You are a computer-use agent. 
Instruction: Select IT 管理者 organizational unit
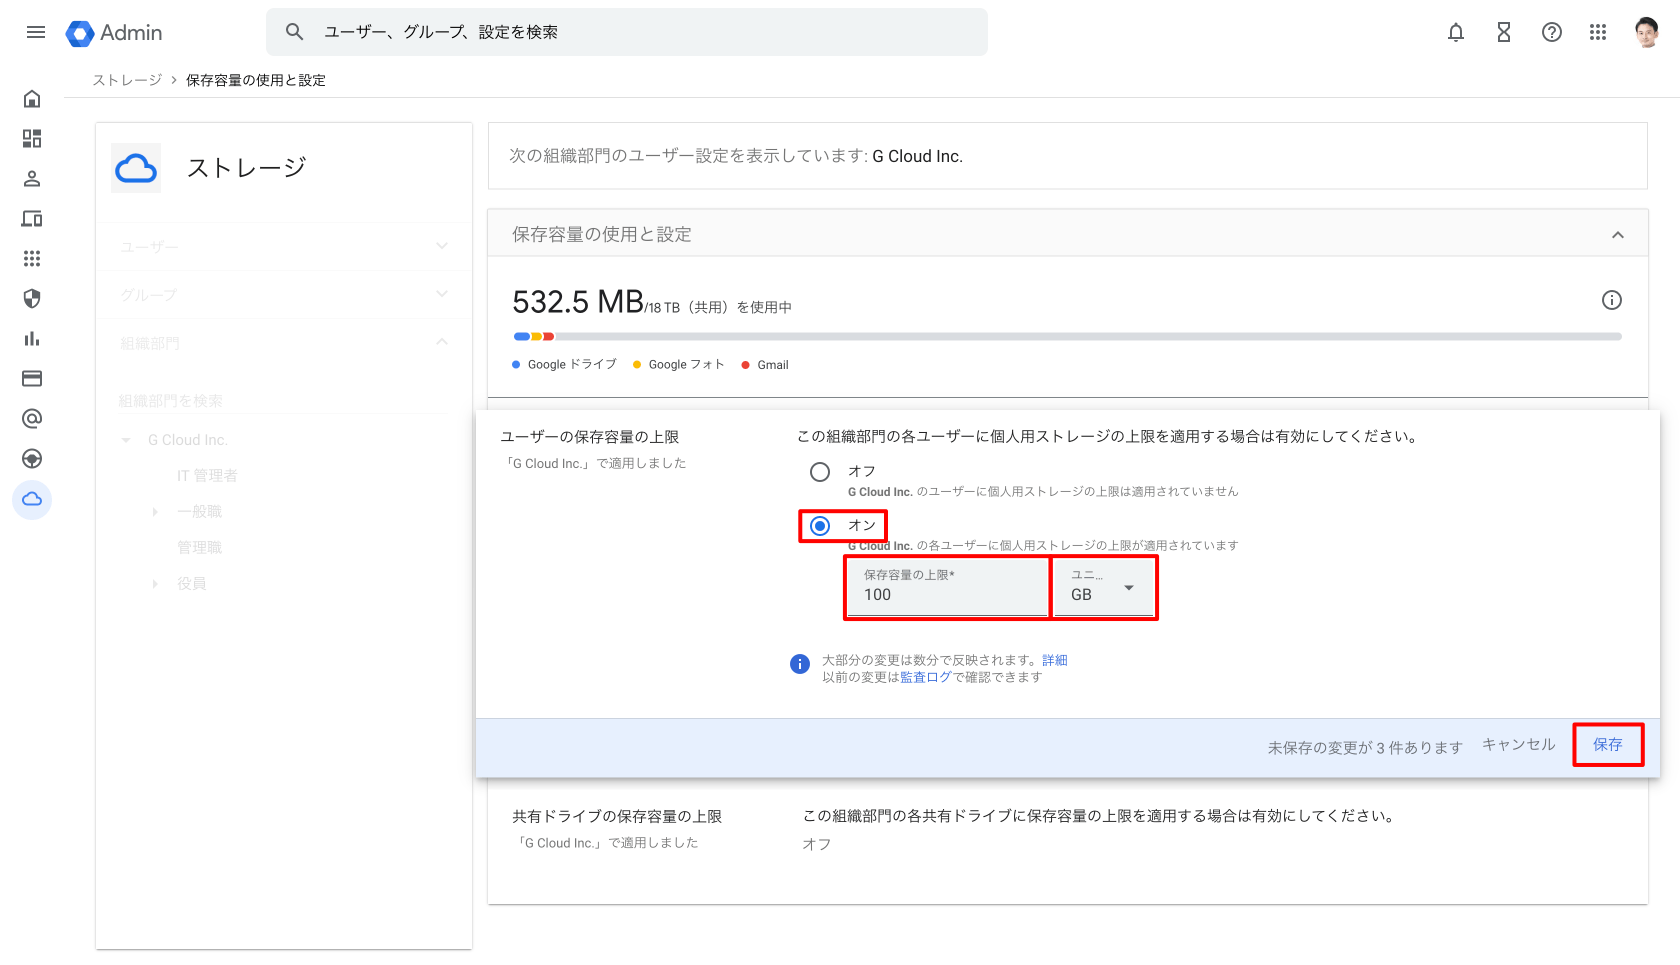[207, 476]
